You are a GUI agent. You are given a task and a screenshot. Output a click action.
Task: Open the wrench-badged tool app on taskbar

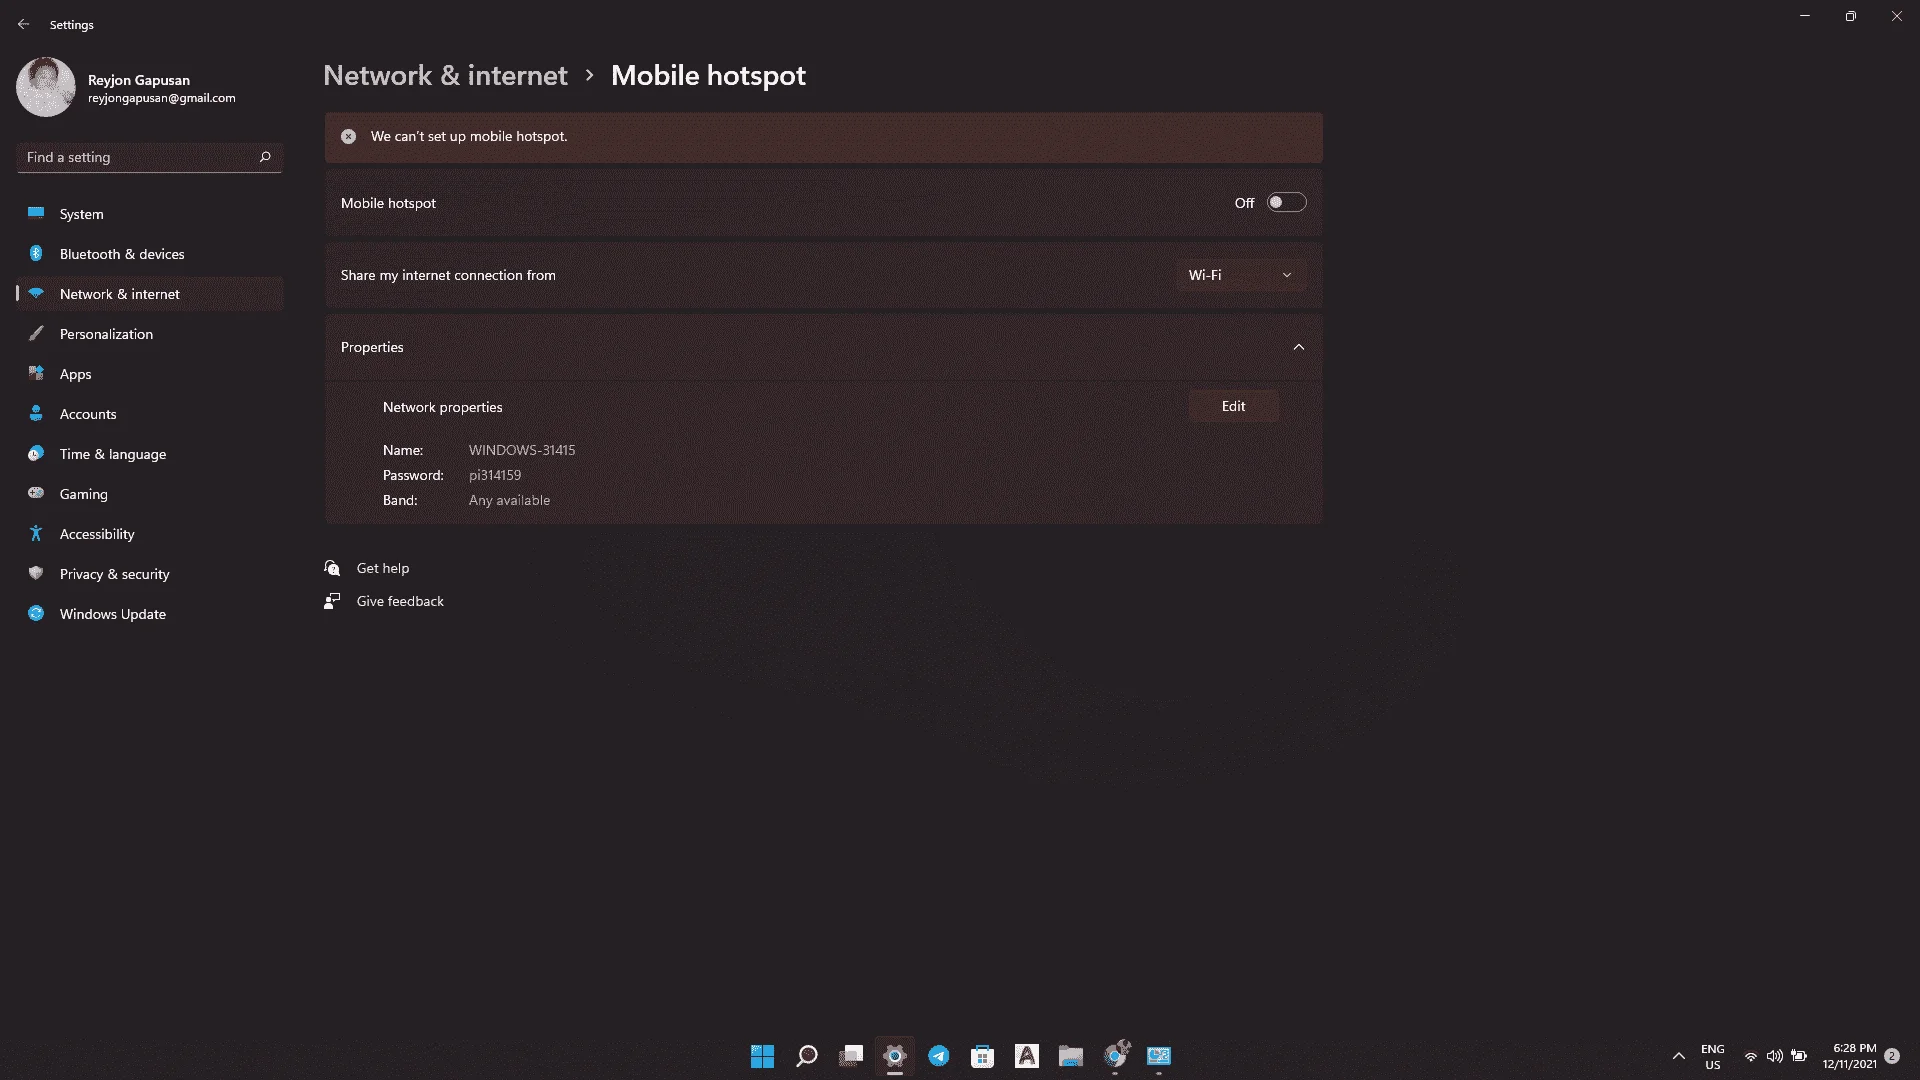pyautogui.click(x=1115, y=1056)
